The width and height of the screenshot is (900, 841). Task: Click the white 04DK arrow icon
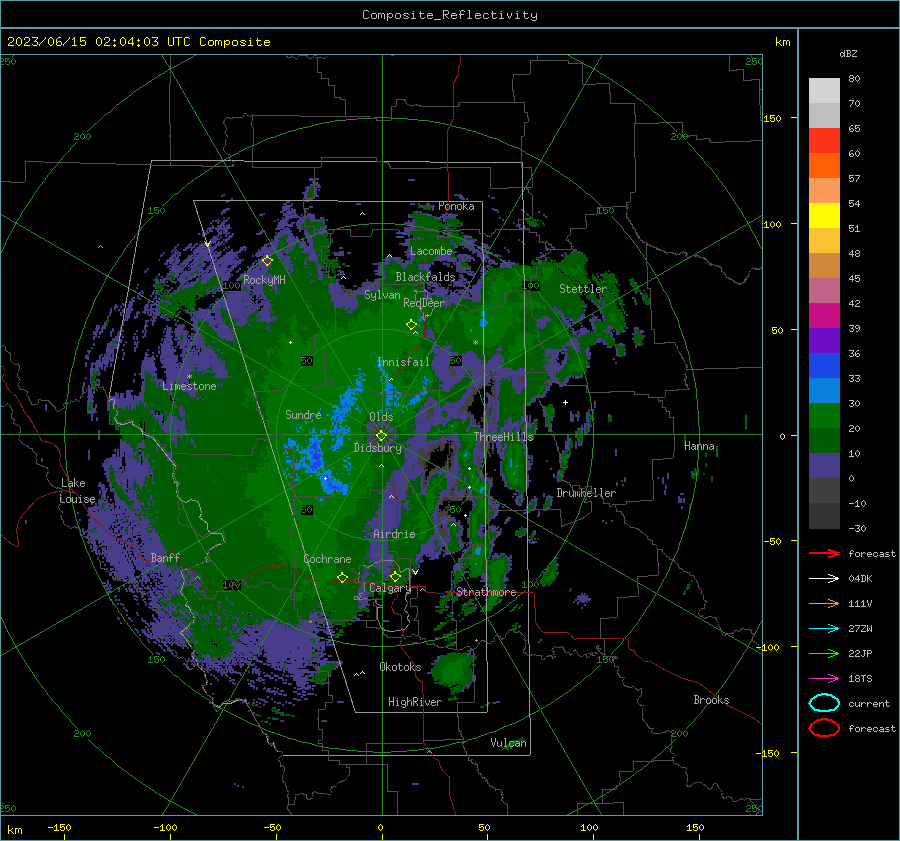tap(824, 579)
